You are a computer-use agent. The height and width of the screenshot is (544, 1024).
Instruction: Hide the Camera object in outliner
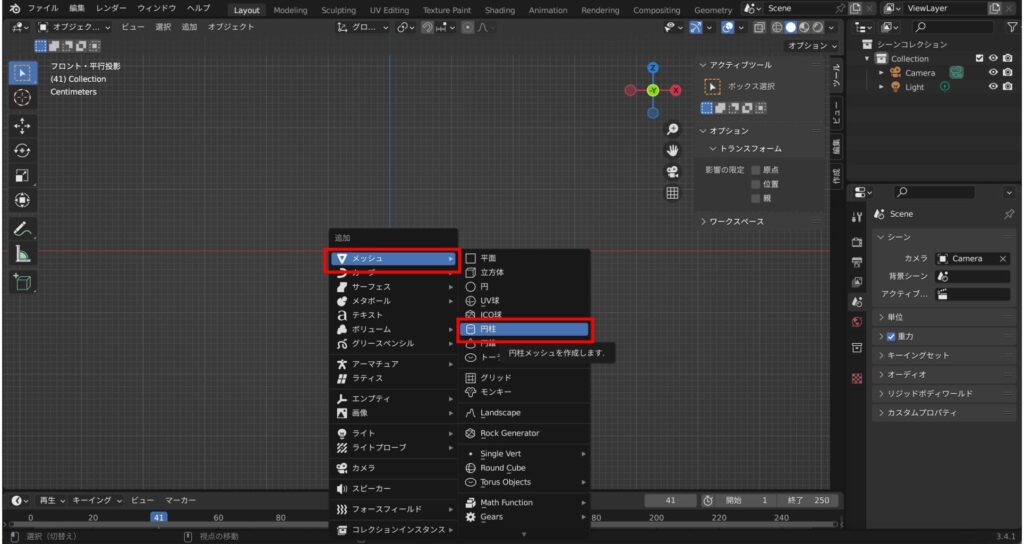[994, 73]
